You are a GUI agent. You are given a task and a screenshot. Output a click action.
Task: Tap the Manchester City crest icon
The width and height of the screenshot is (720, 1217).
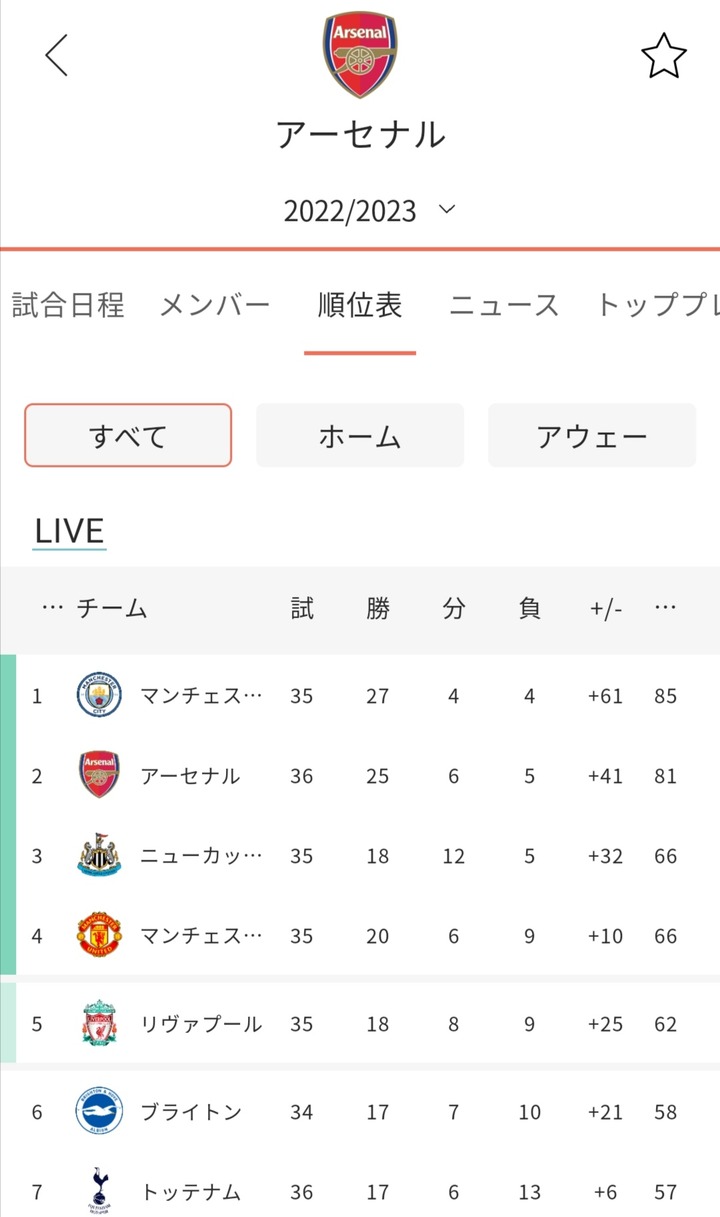coord(99,696)
